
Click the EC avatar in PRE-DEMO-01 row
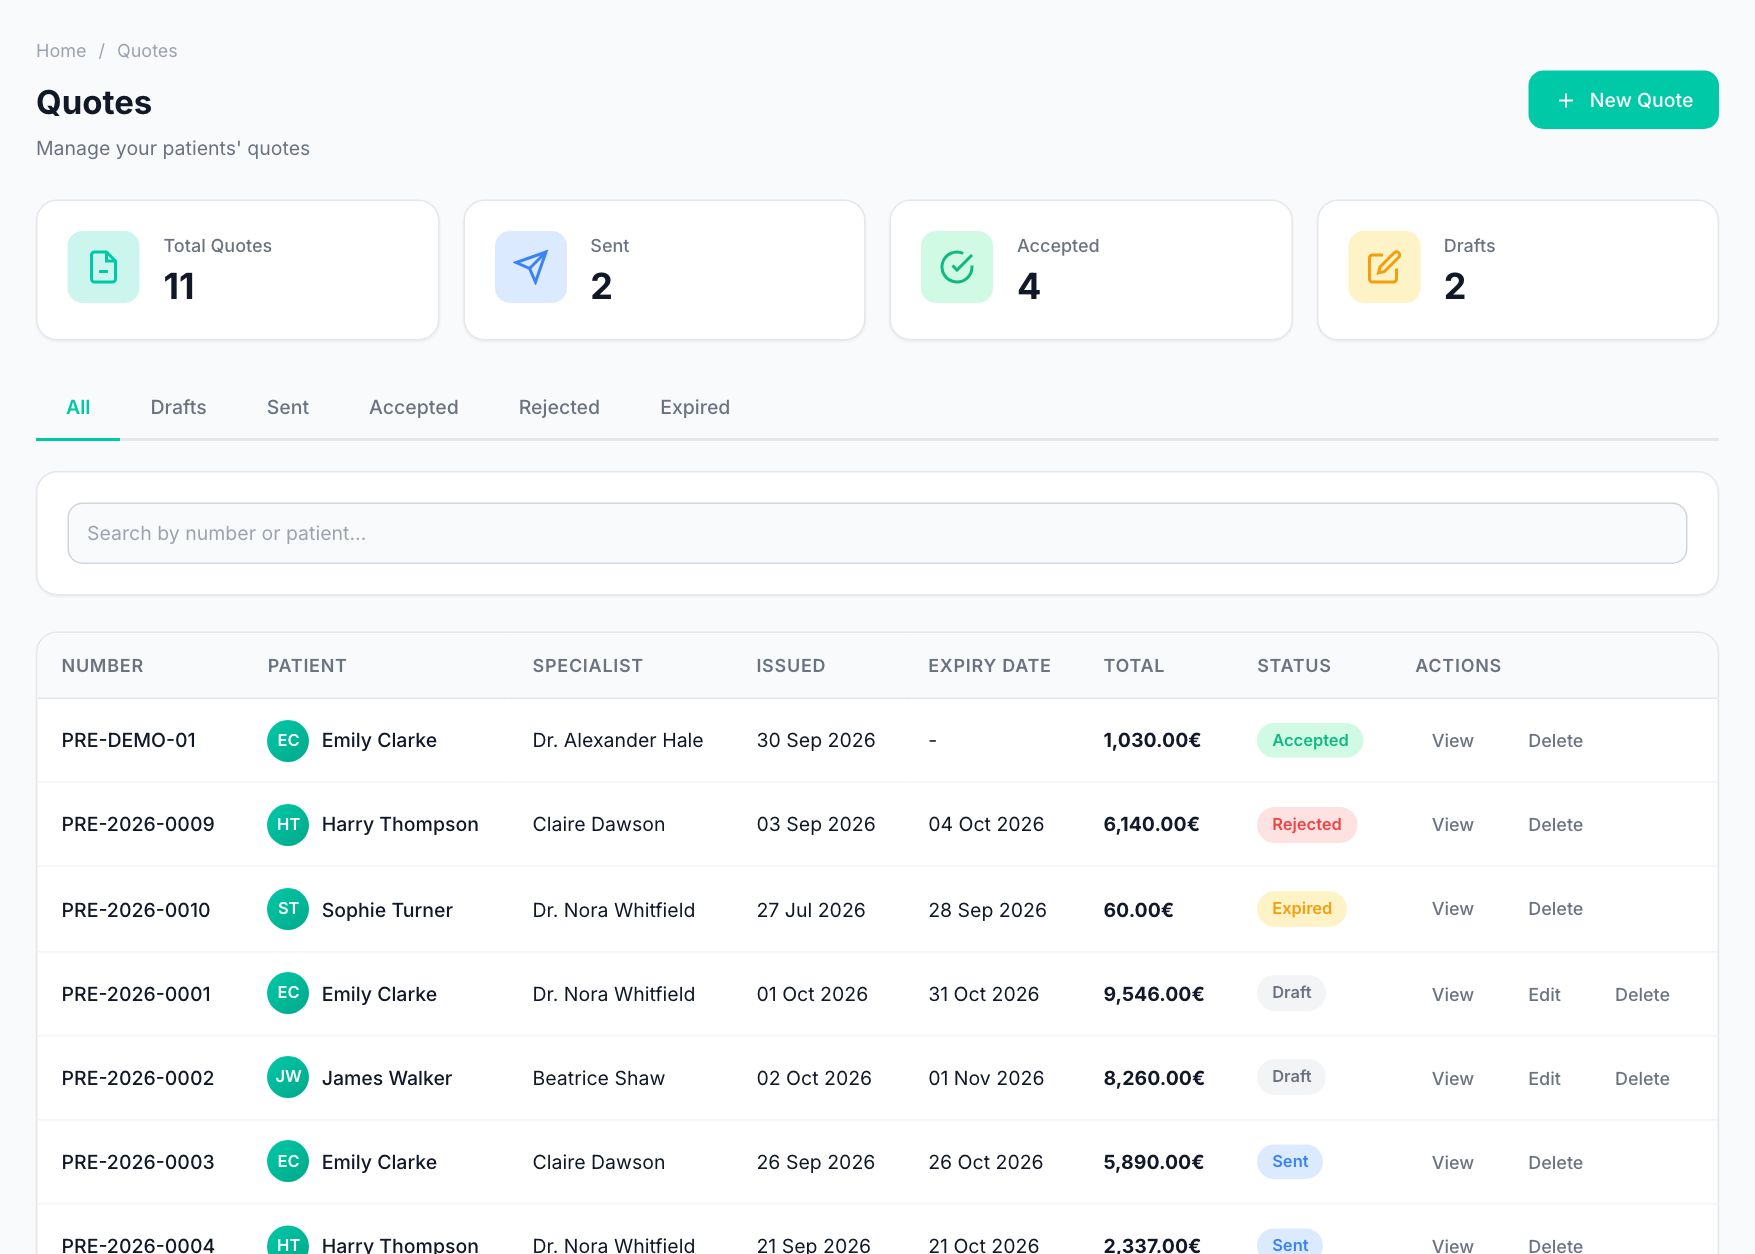288,741
